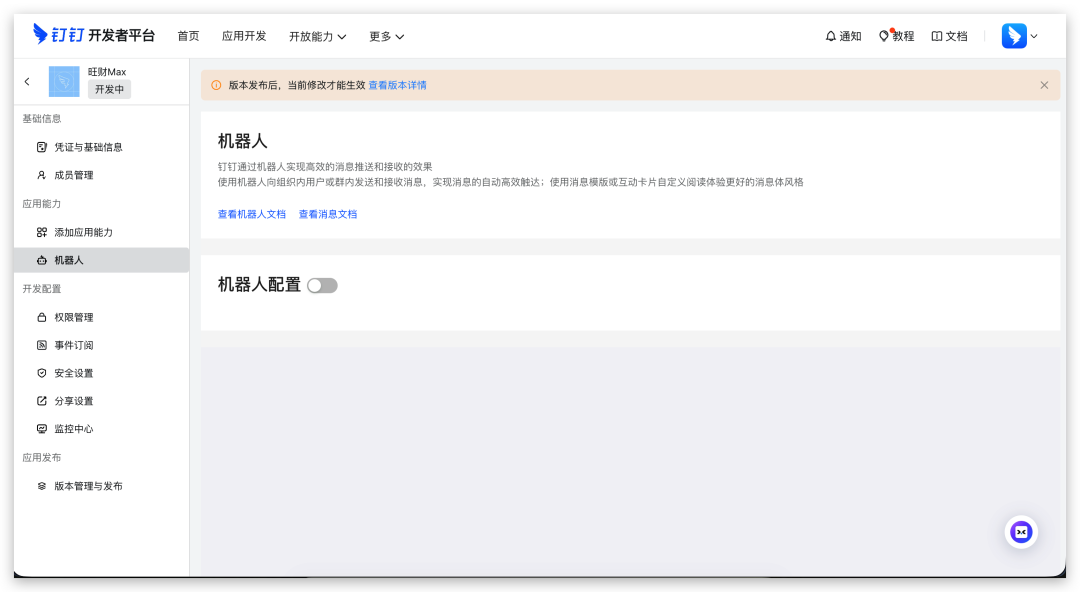Expand the 更多 dropdown menu
Image resolution: width=1080 pixels, height=592 pixels.
point(386,36)
